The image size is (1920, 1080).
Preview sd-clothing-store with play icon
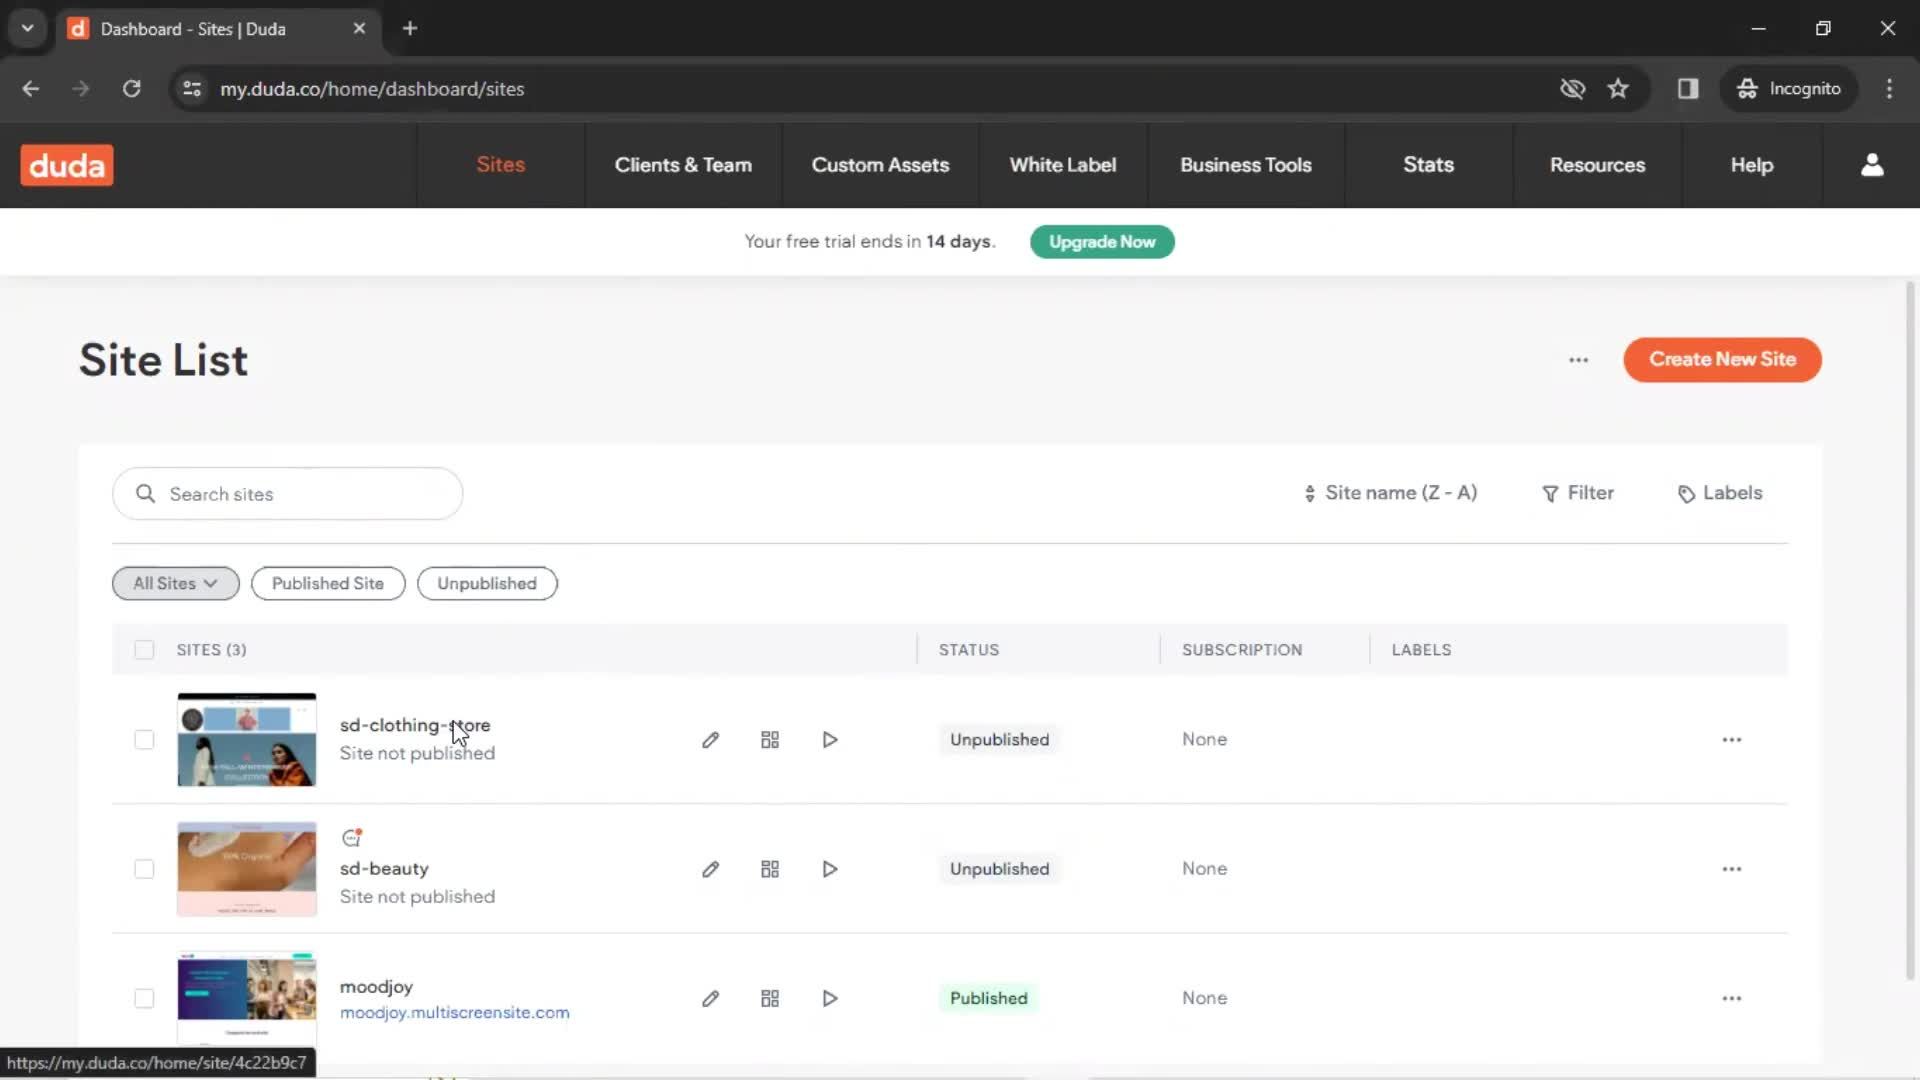point(830,740)
